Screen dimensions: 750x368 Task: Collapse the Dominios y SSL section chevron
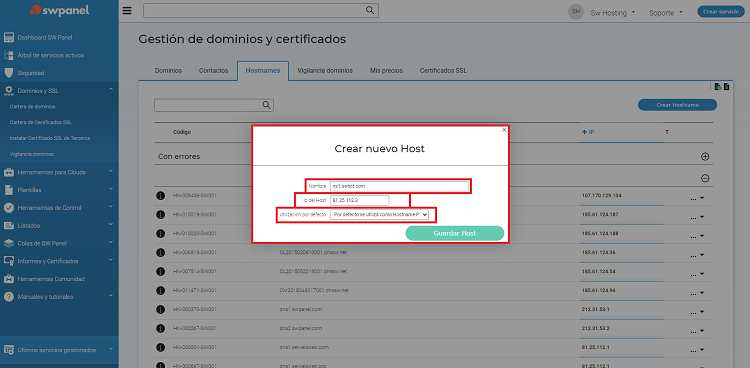[x=110, y=89]
